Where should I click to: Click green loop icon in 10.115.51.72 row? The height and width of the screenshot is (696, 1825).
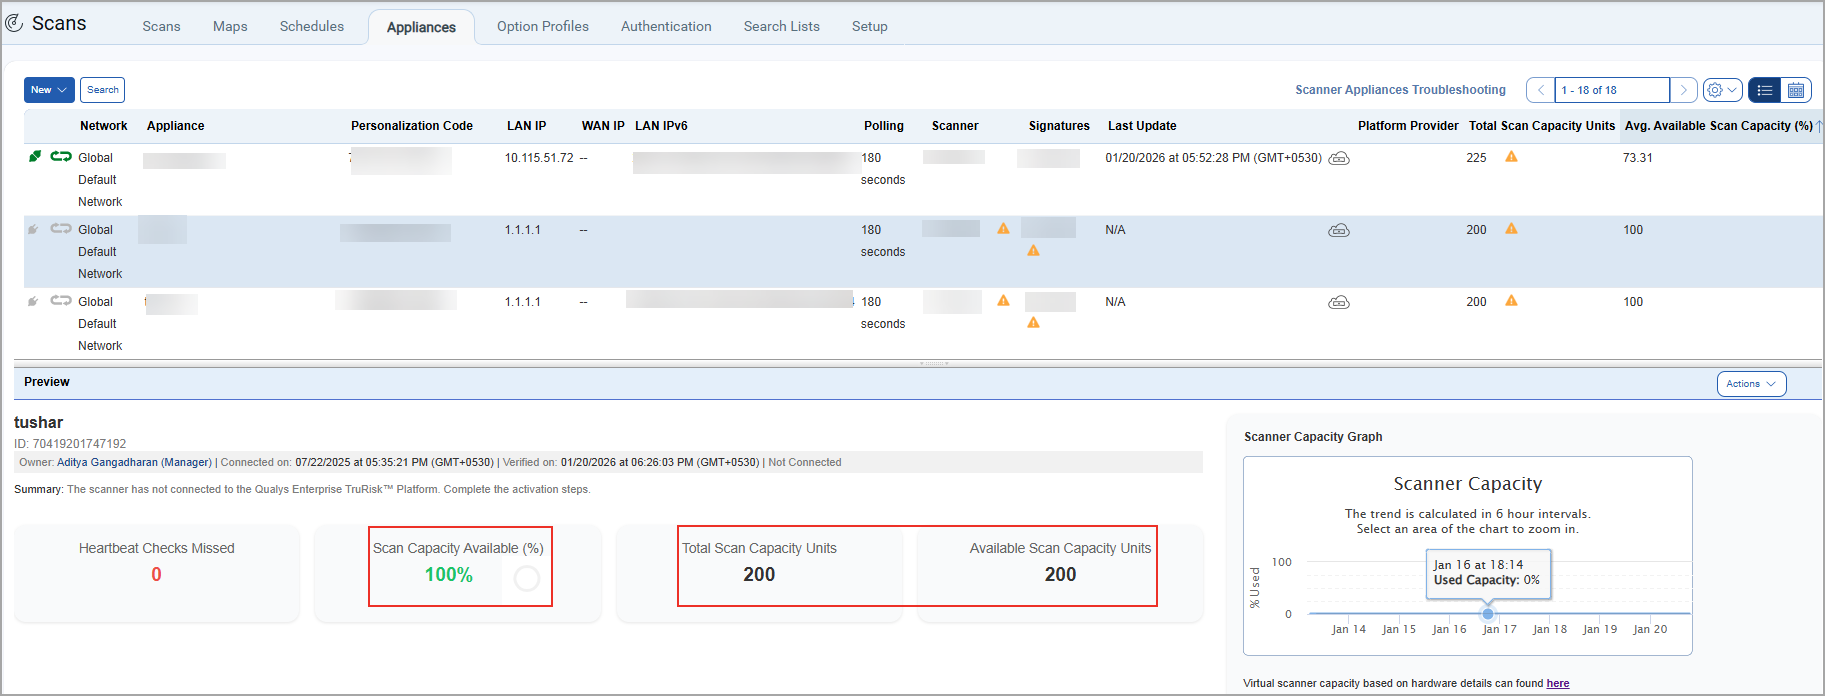tap(61, 156)
